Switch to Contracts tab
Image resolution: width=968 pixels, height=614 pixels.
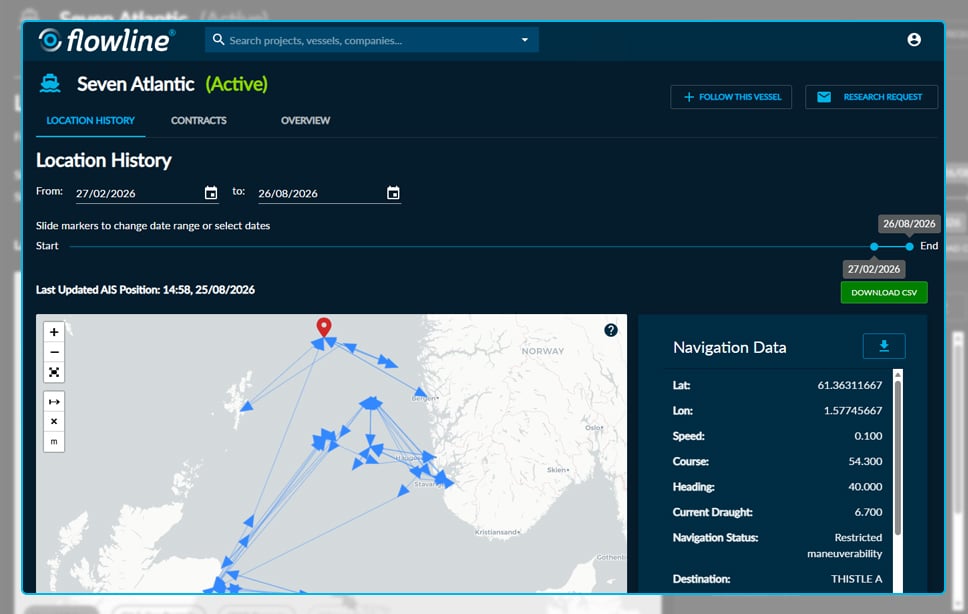(199, 120)
